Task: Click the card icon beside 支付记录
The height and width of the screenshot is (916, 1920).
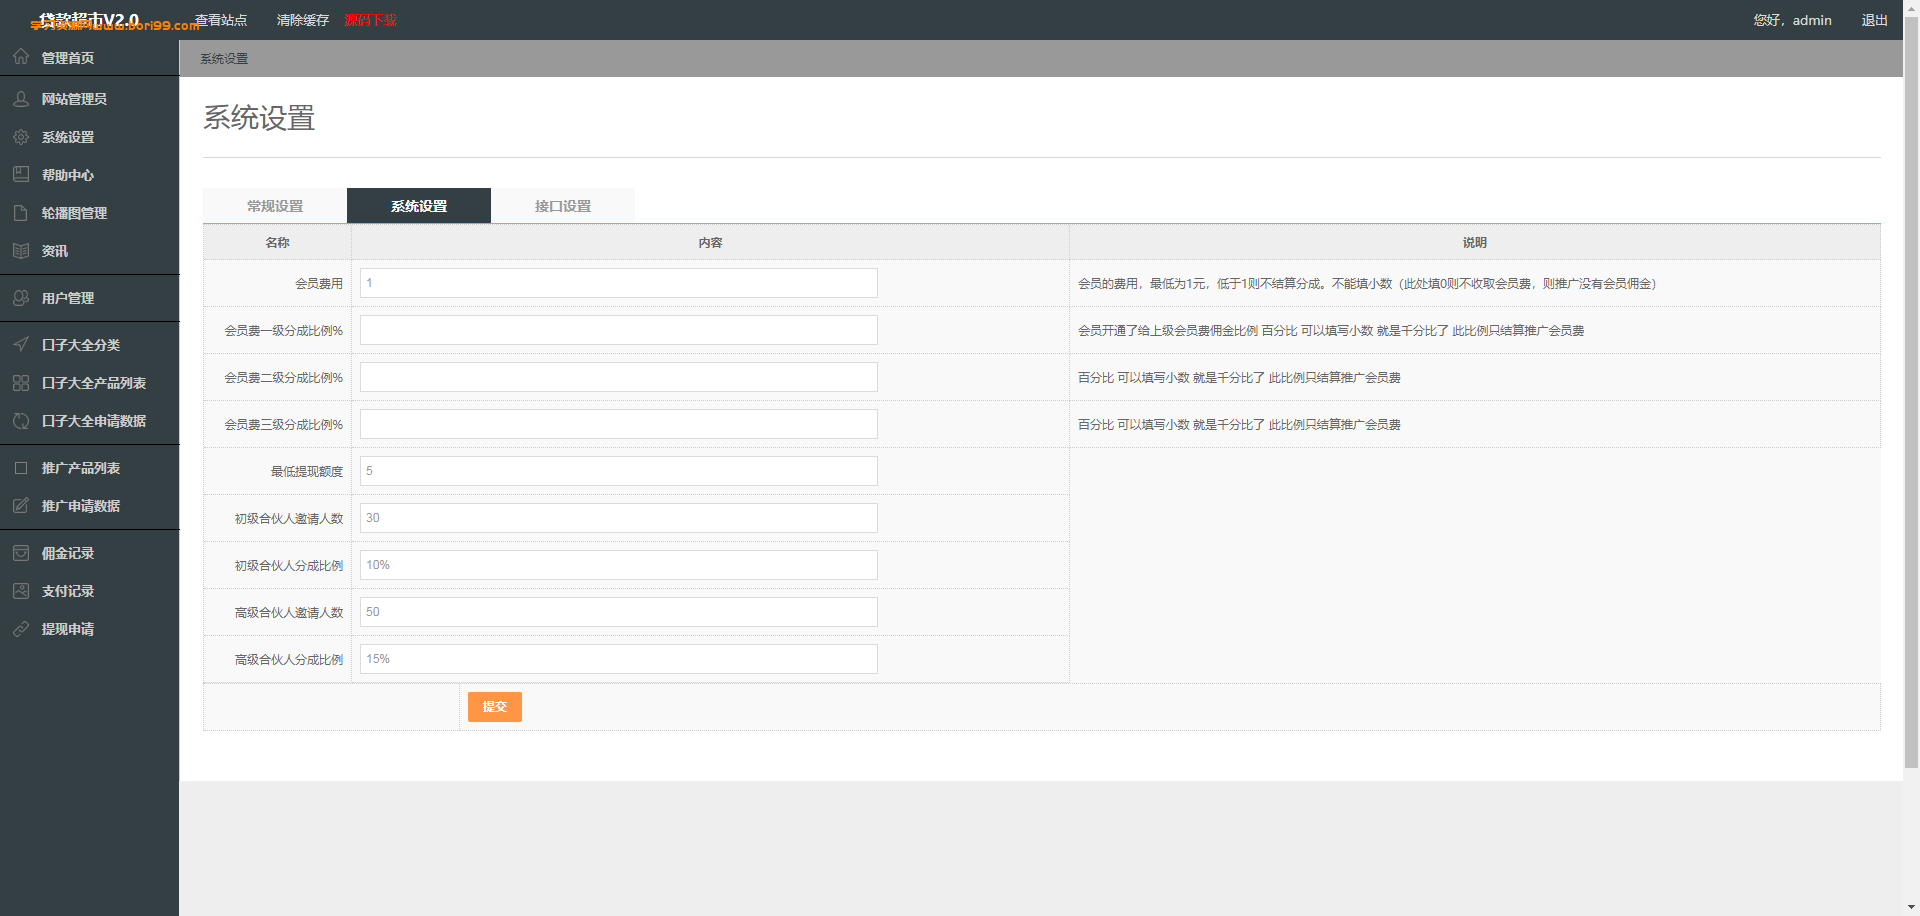Action: click(x=21, y=591)
